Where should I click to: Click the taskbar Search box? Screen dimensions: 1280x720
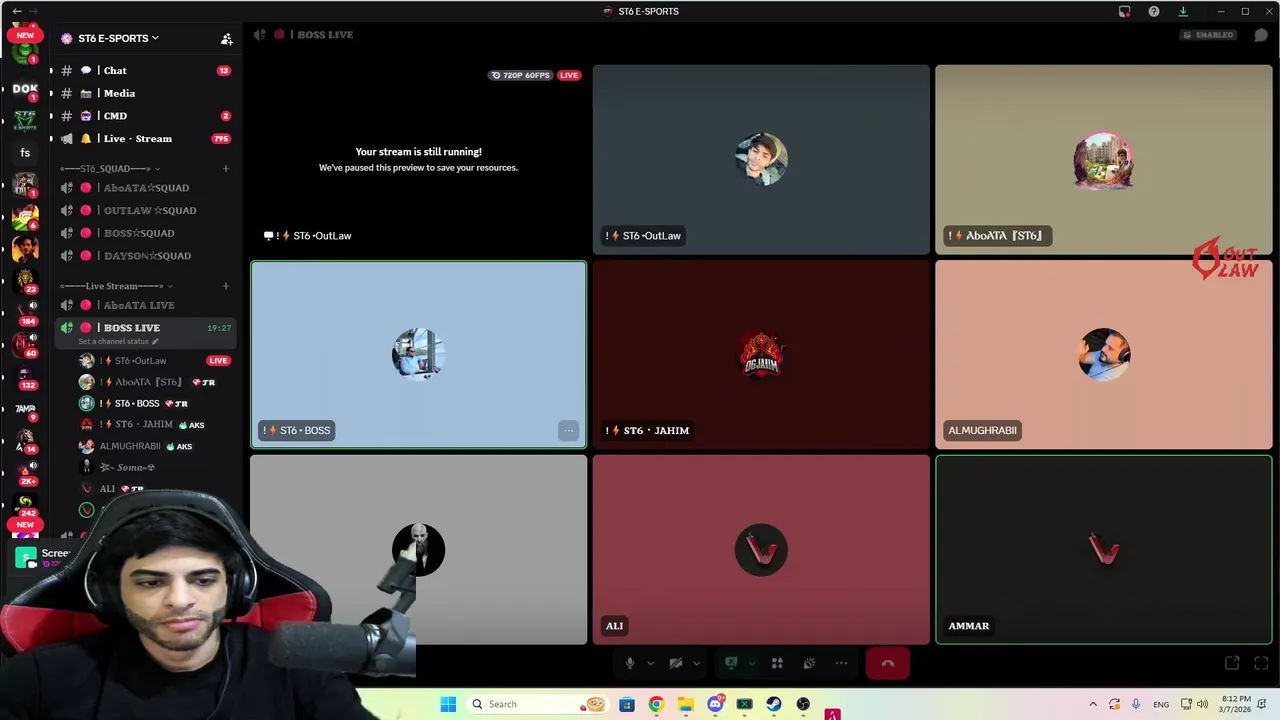click(x=538, y=704)
